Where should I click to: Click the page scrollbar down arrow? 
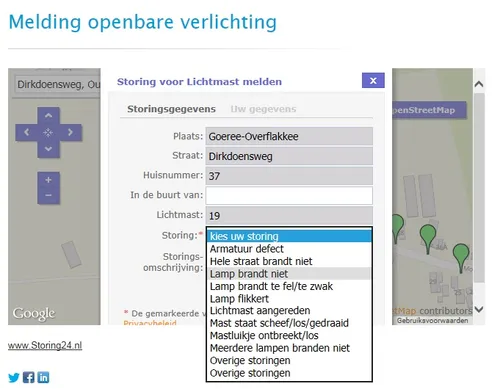[x=479, y=309]
